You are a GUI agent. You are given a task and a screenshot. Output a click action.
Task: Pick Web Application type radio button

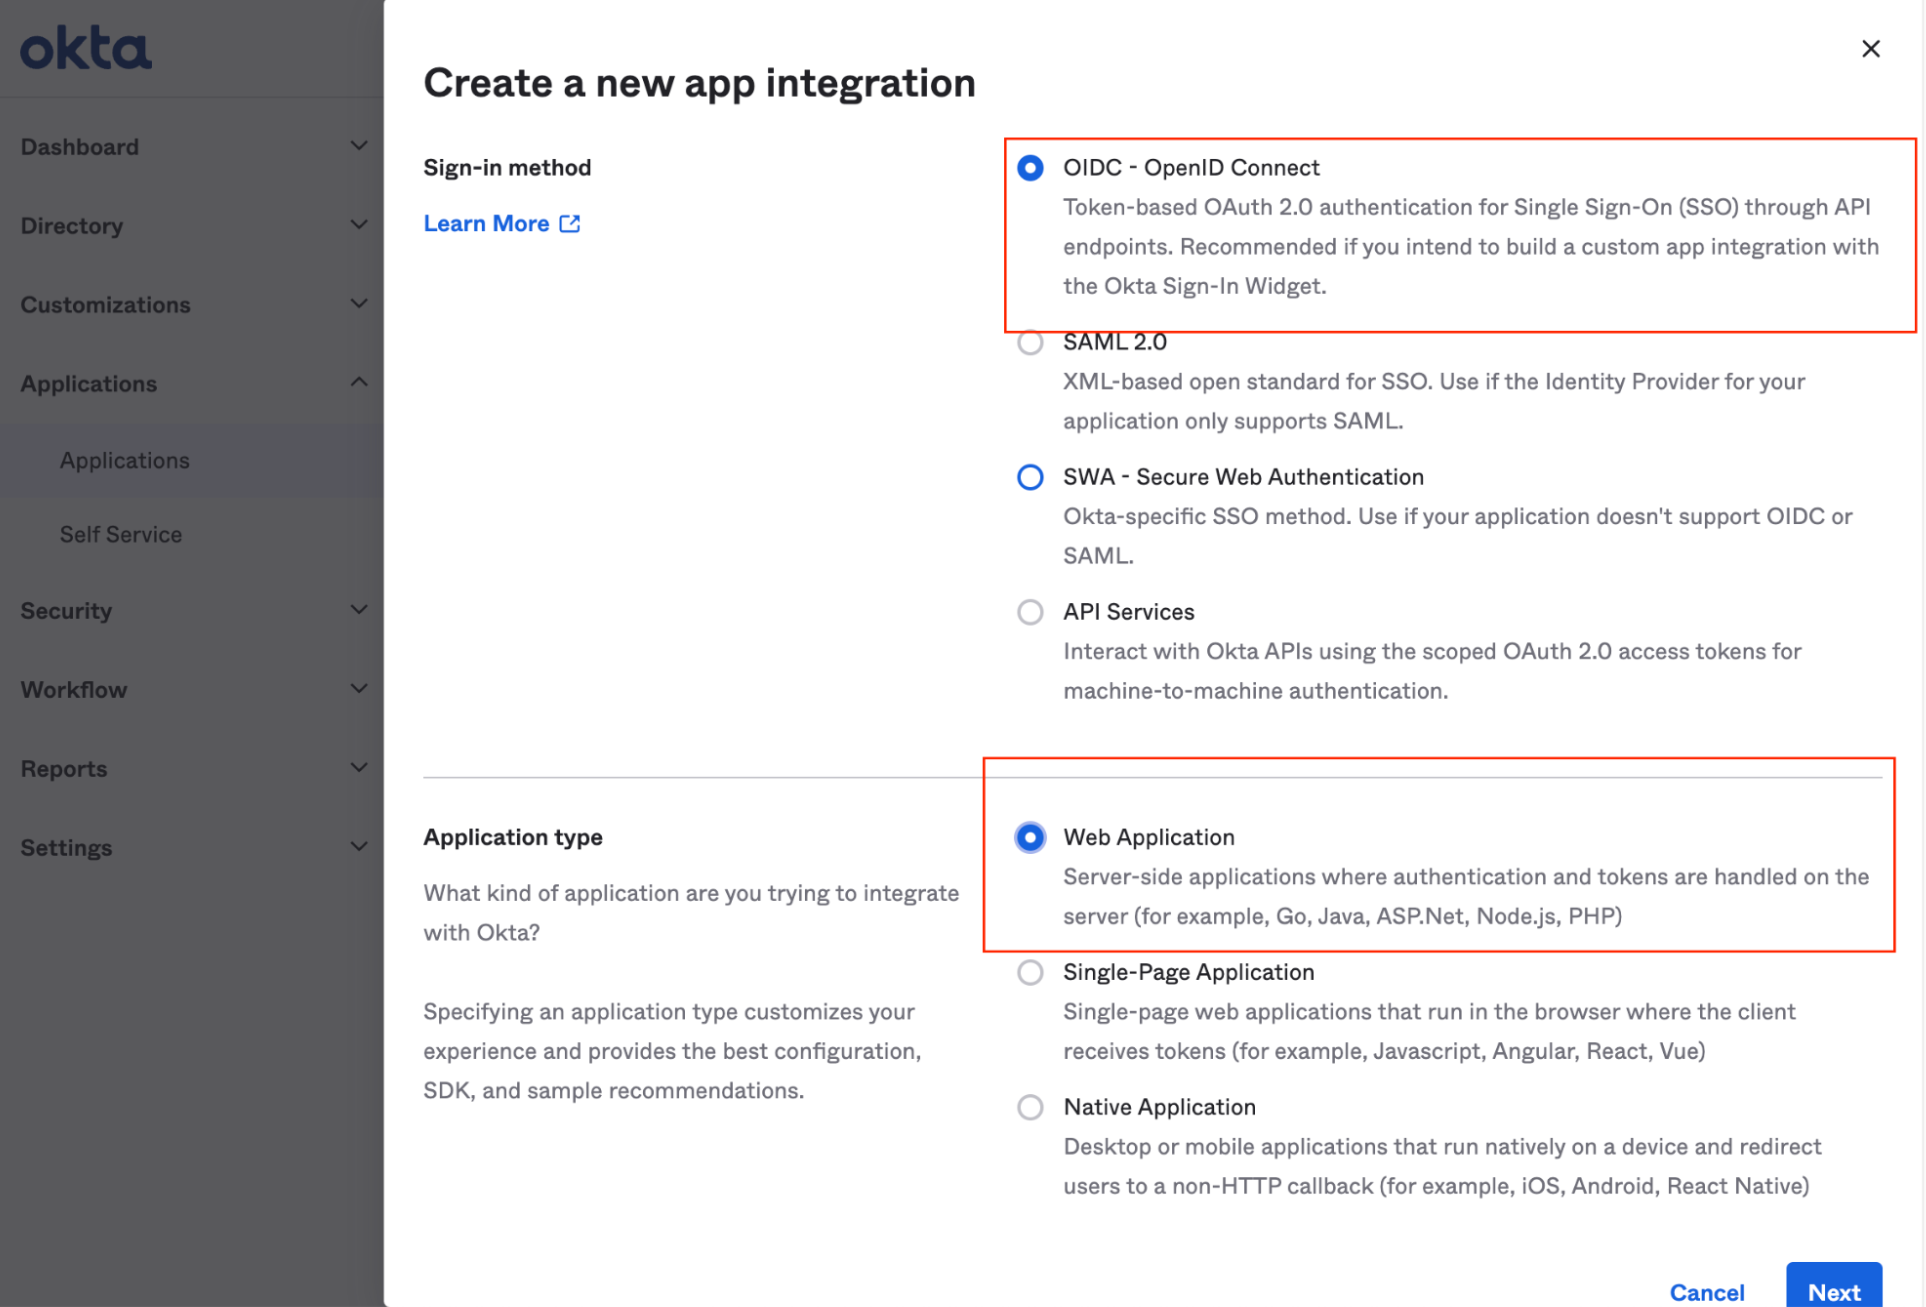[x=1030, y=837]
